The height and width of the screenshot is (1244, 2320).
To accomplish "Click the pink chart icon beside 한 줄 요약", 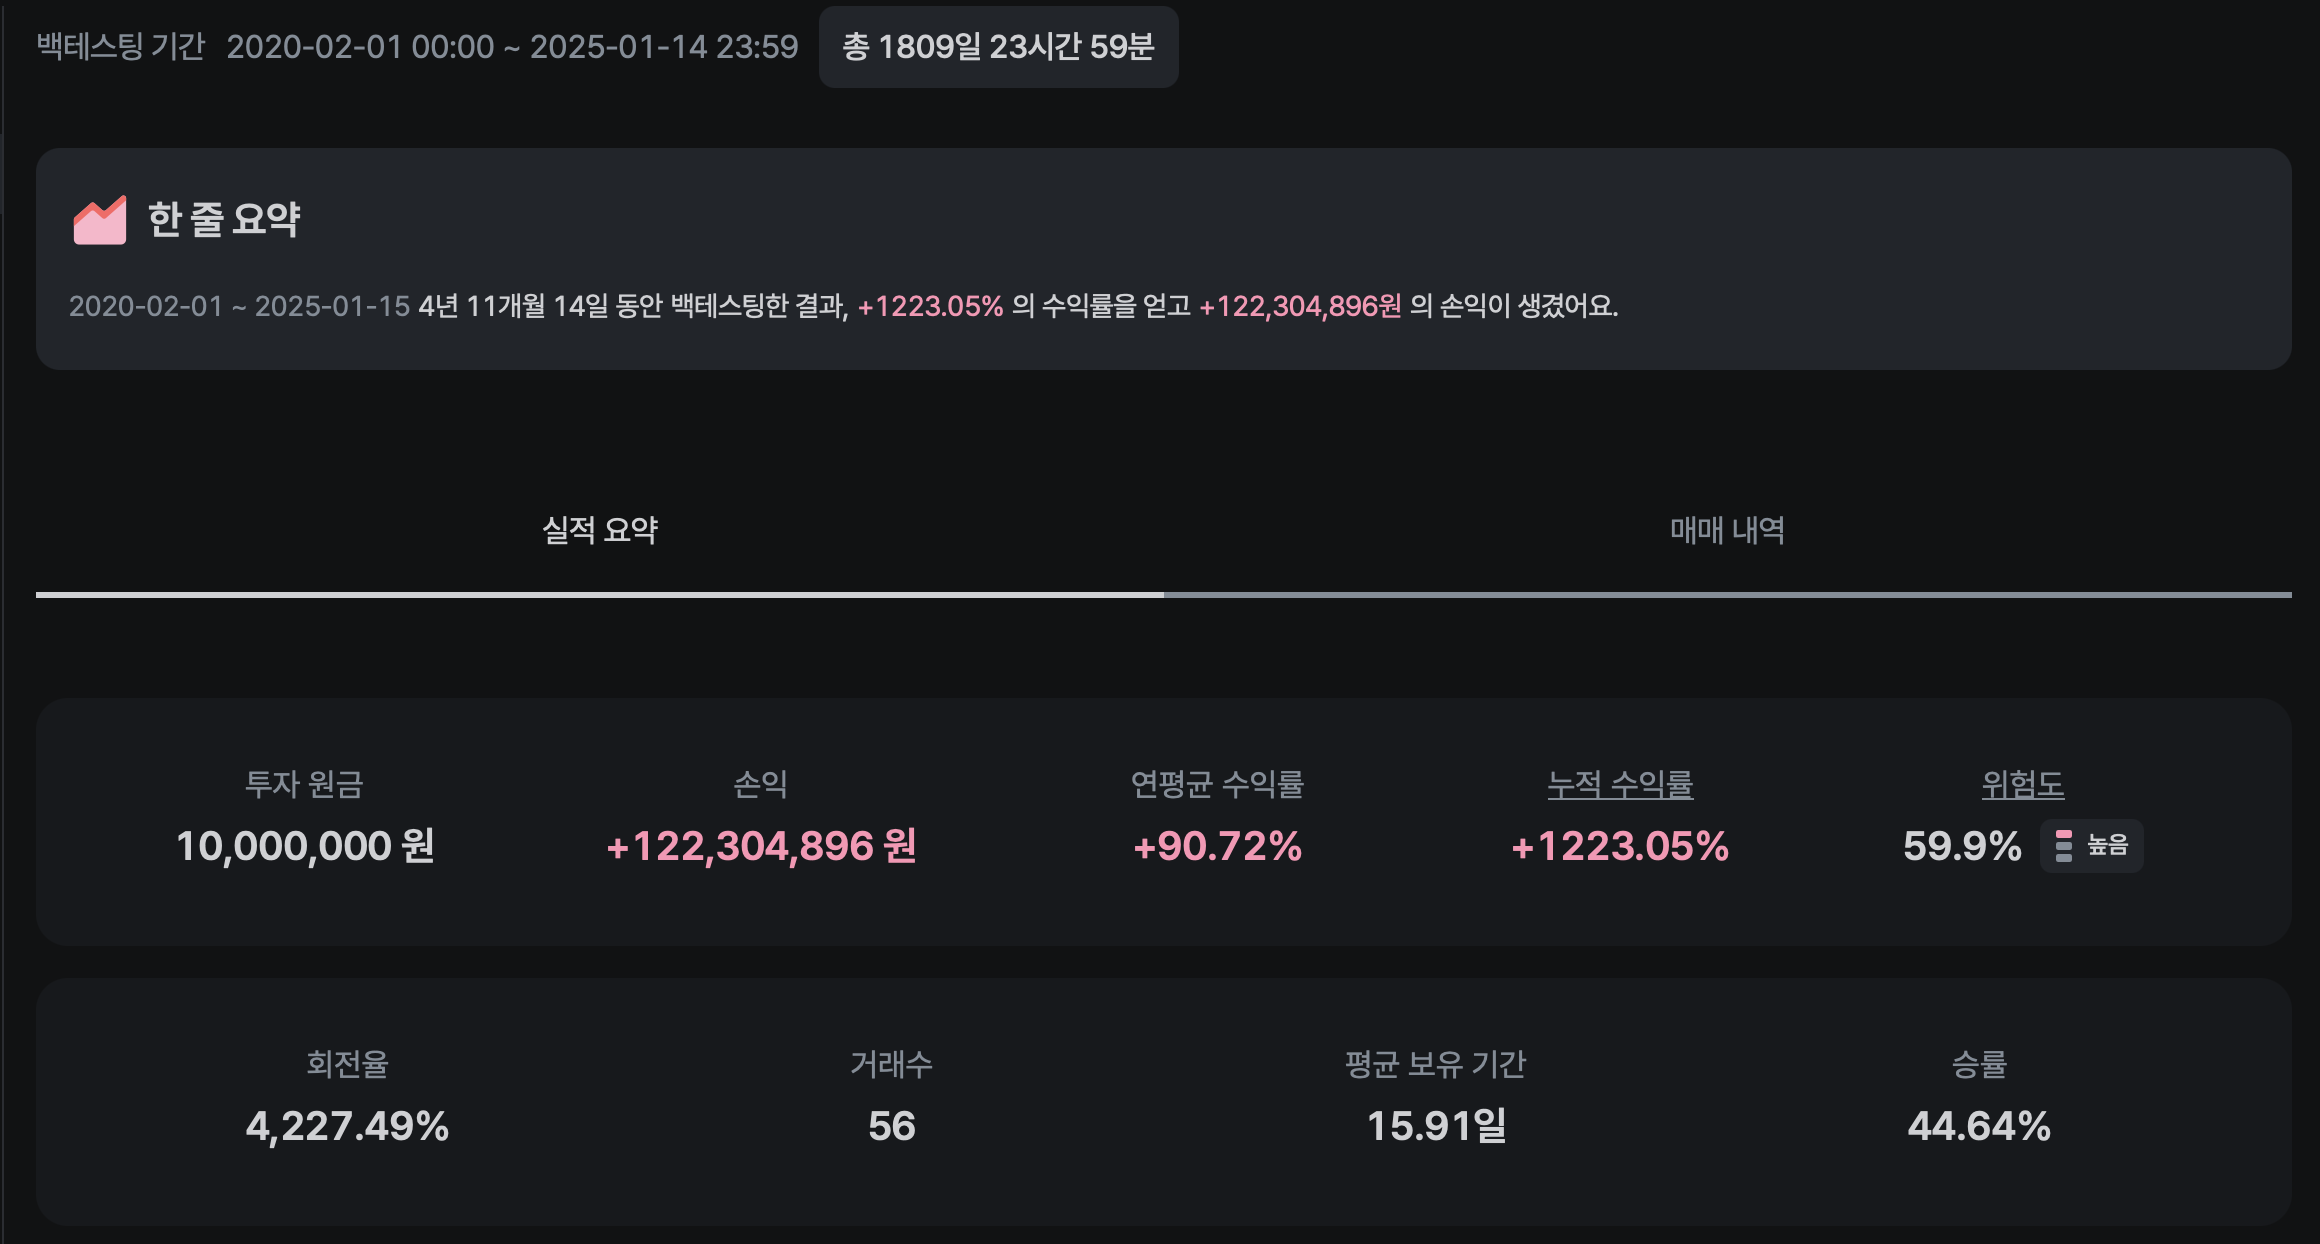I will click(x=100, y=220).
